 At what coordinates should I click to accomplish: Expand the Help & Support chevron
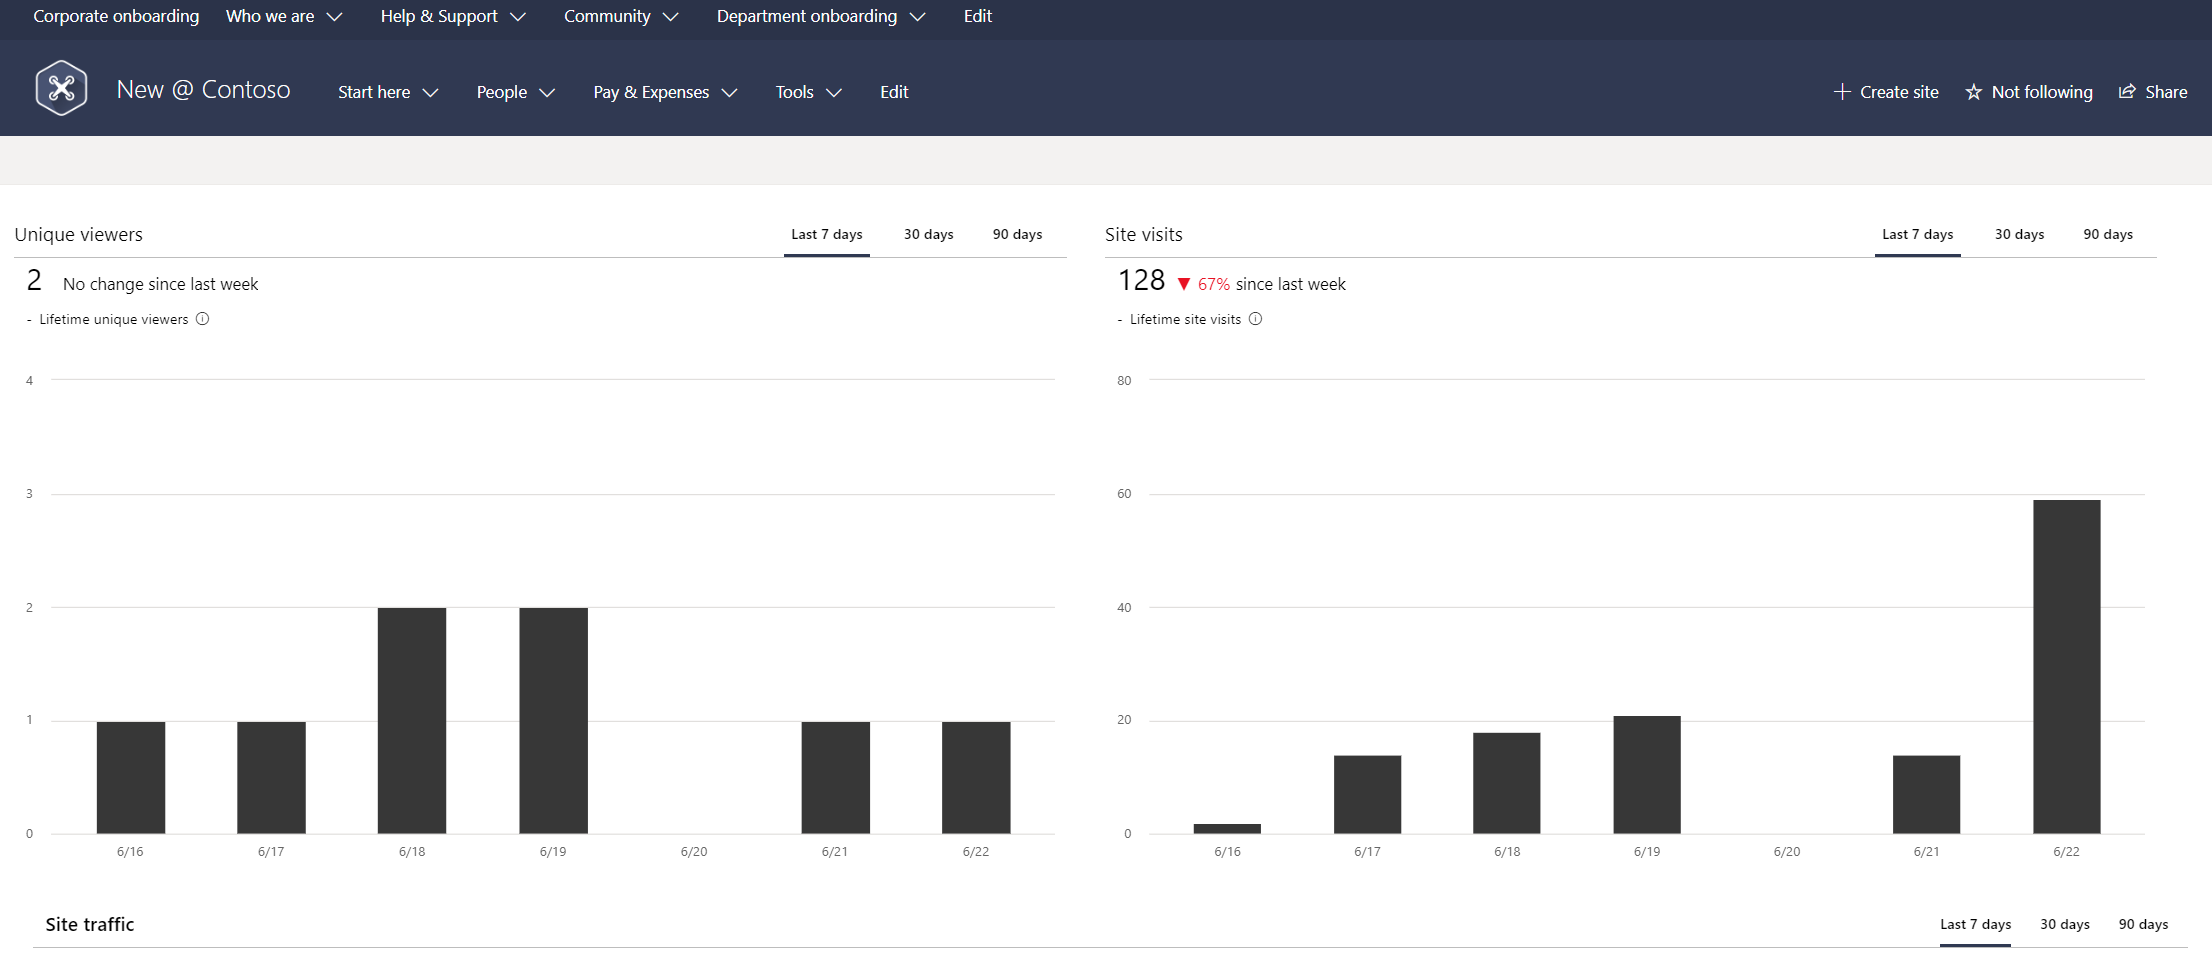(518, 17)
